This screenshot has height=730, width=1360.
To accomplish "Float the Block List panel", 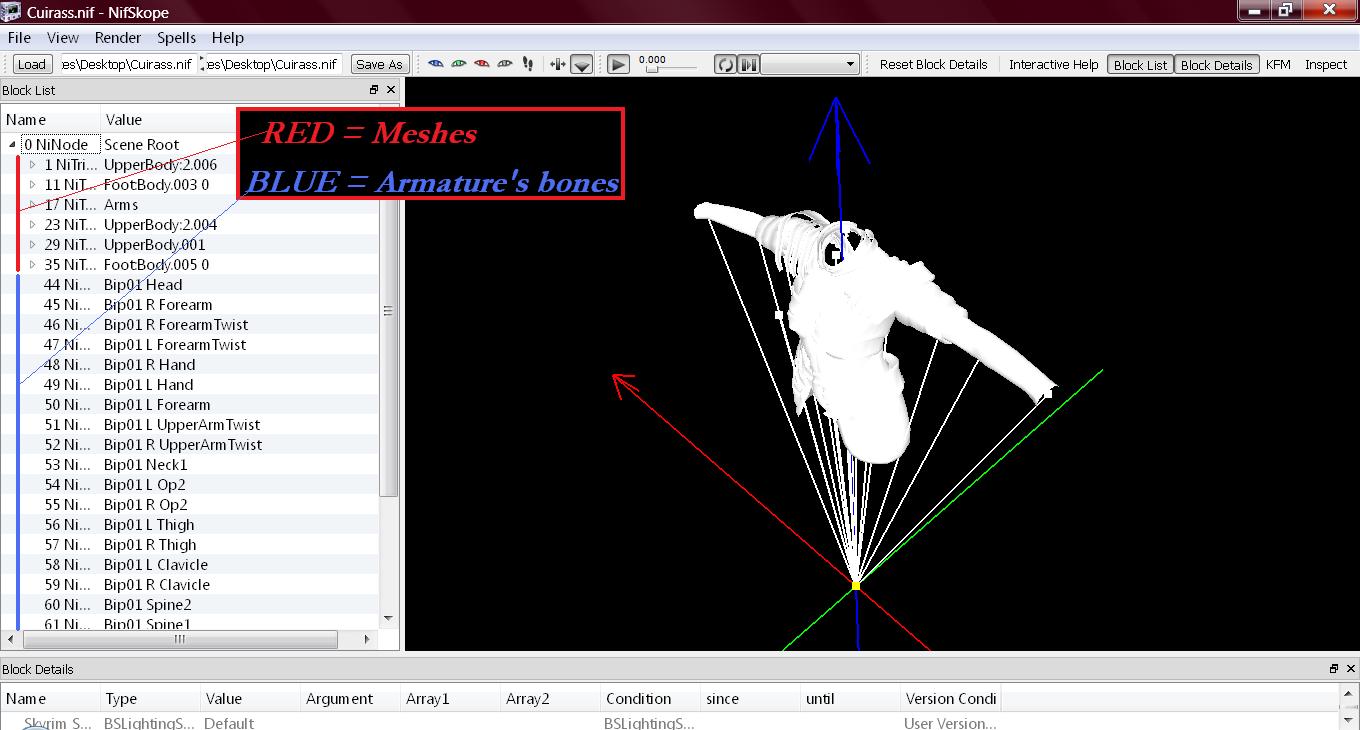I will pyautogui.click(x=374, y=90).
